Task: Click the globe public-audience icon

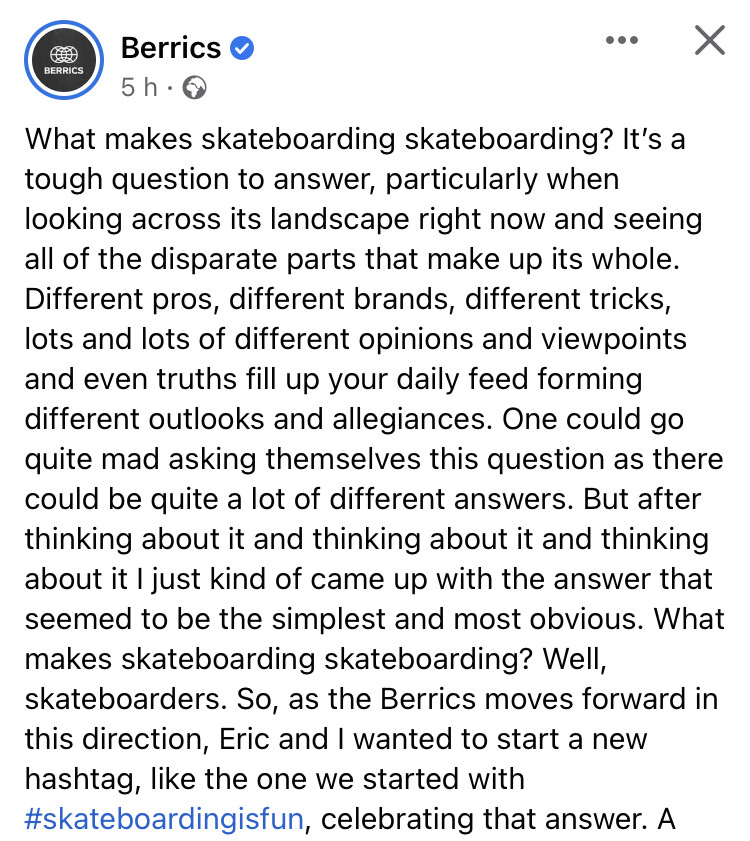Action: tap(195, 88)
